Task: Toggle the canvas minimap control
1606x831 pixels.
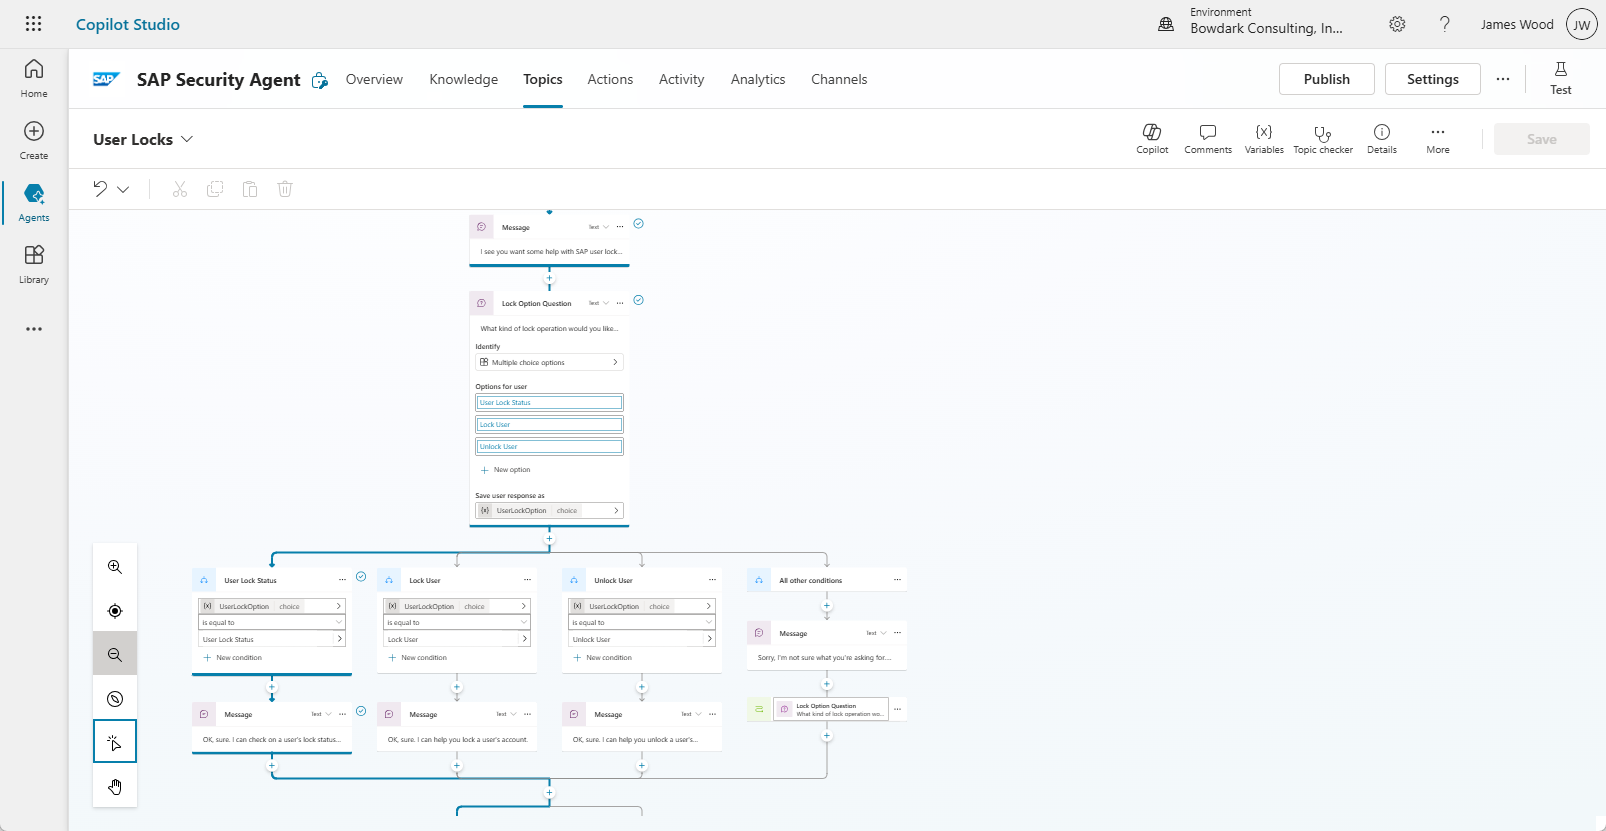Action: pos(115,699)
